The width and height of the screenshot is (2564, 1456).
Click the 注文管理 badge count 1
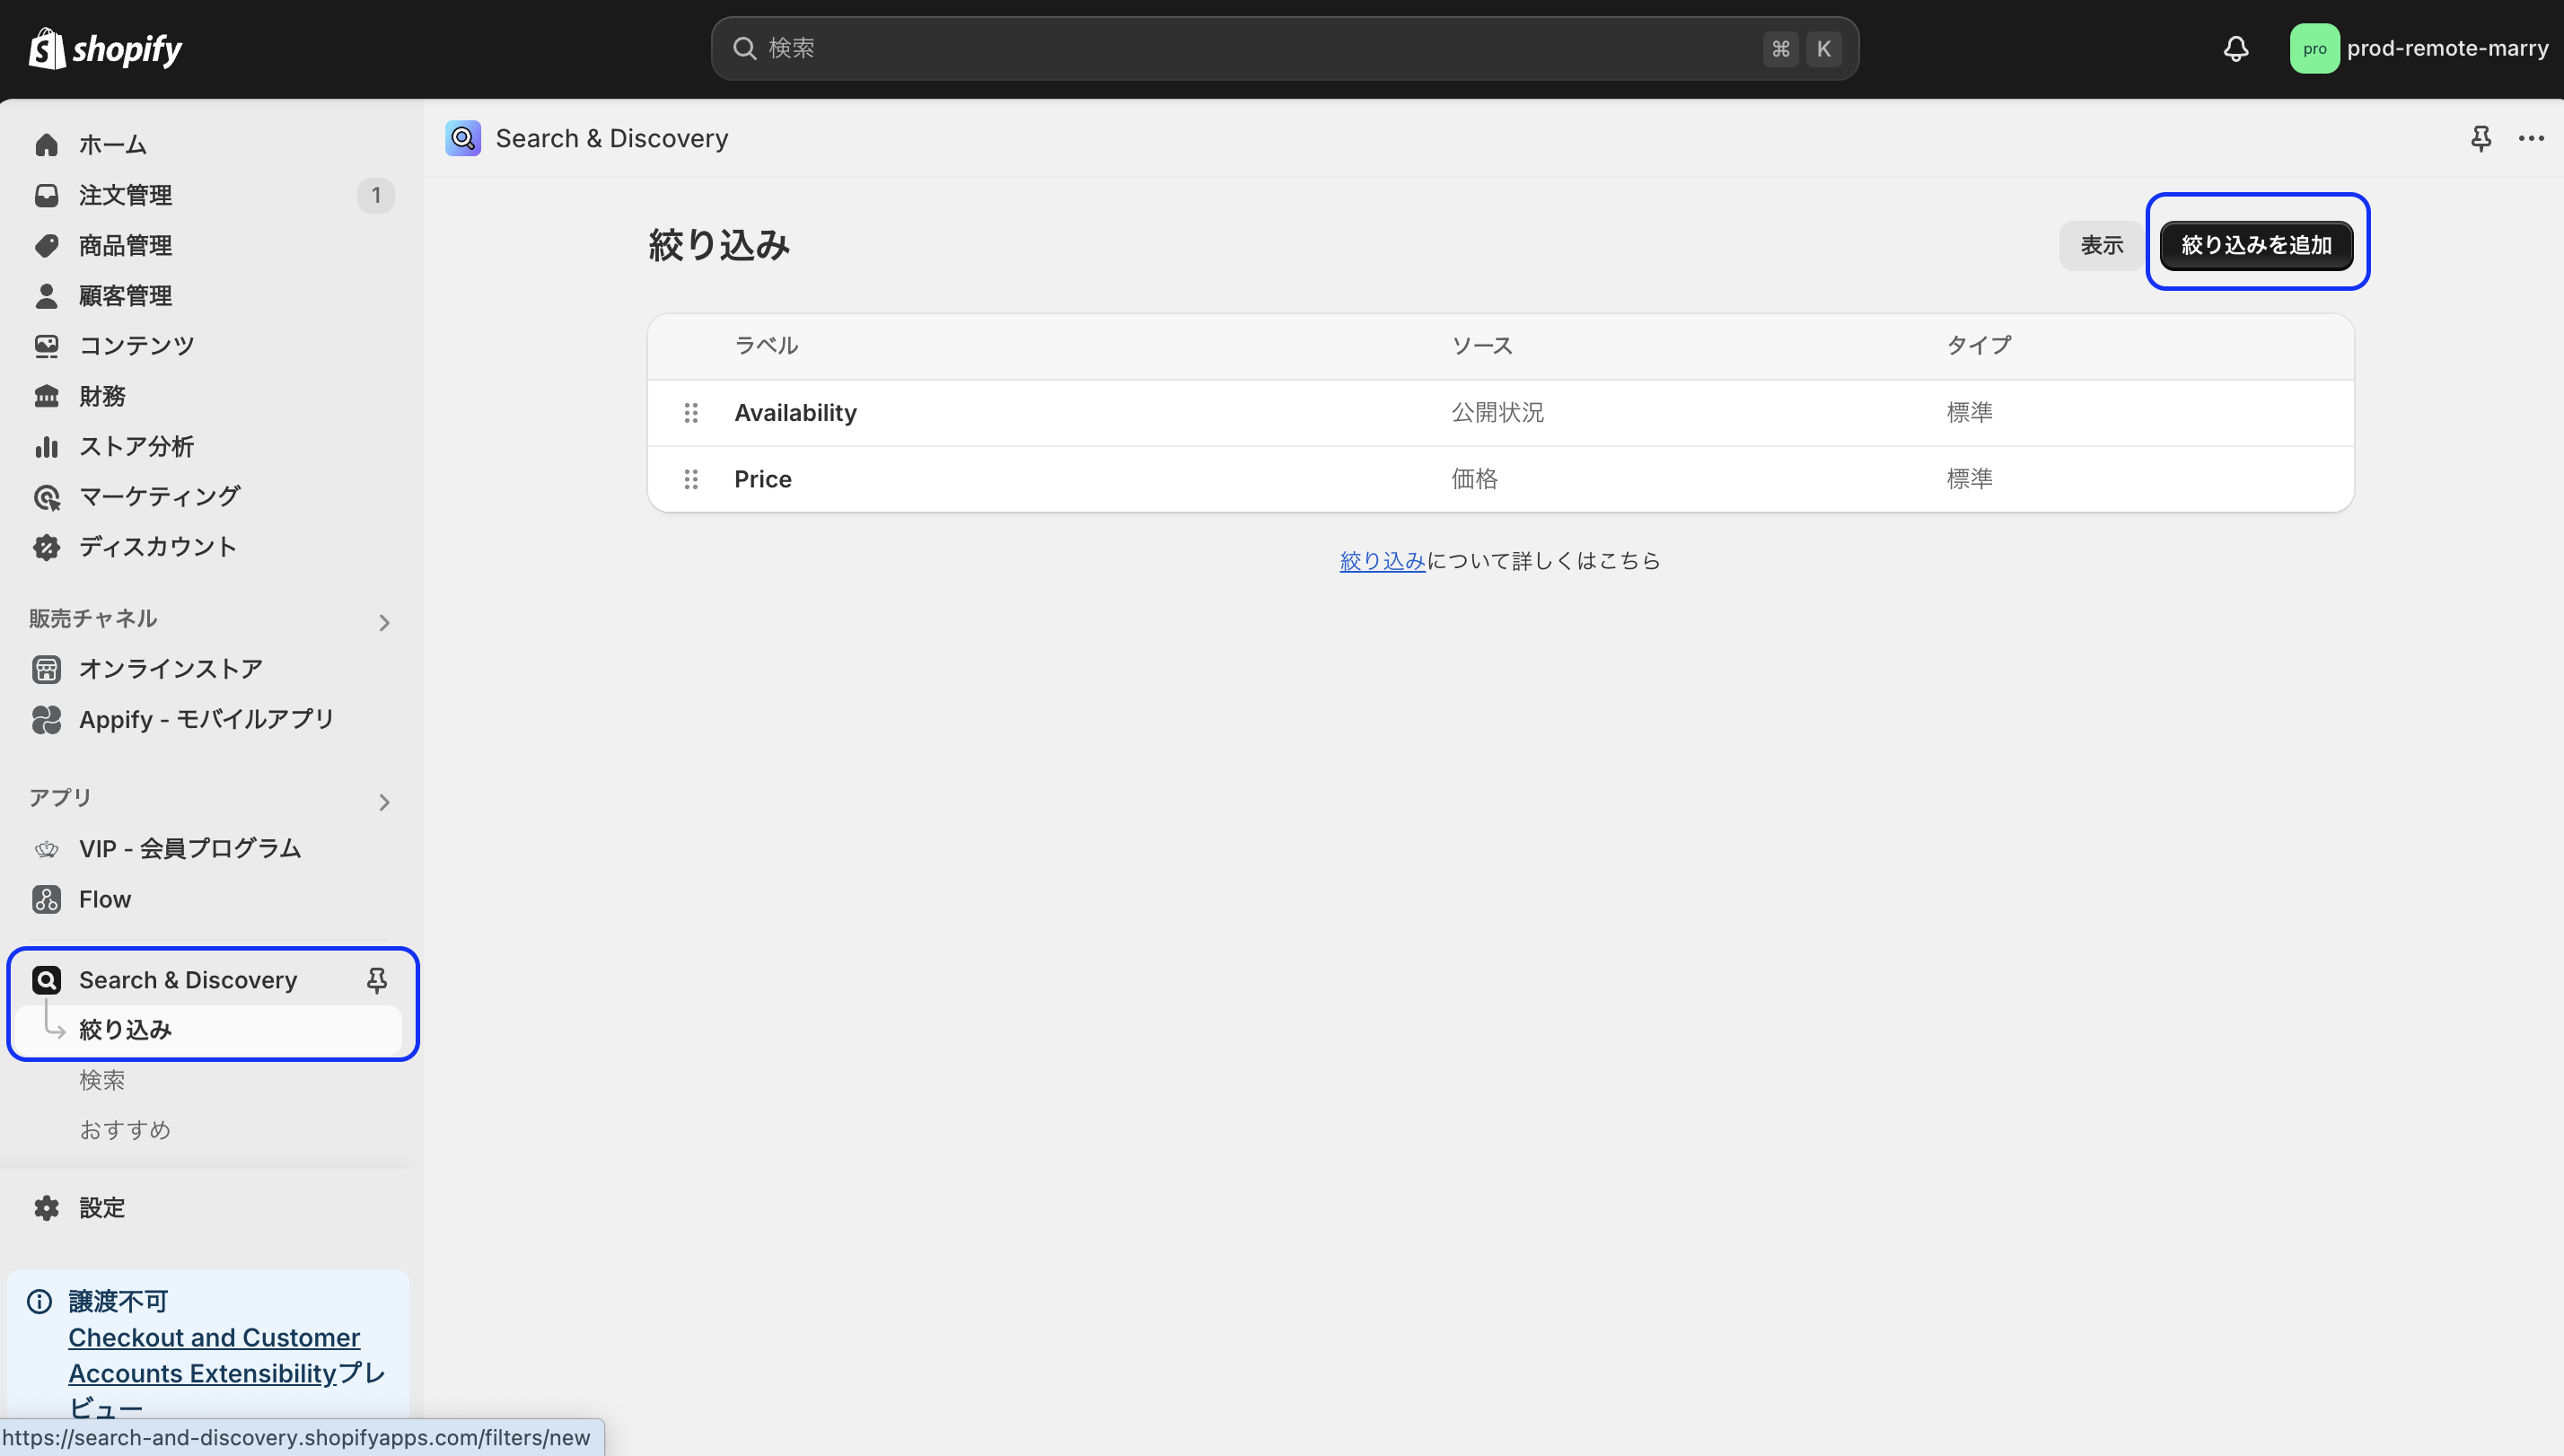(x=376, y=195)
